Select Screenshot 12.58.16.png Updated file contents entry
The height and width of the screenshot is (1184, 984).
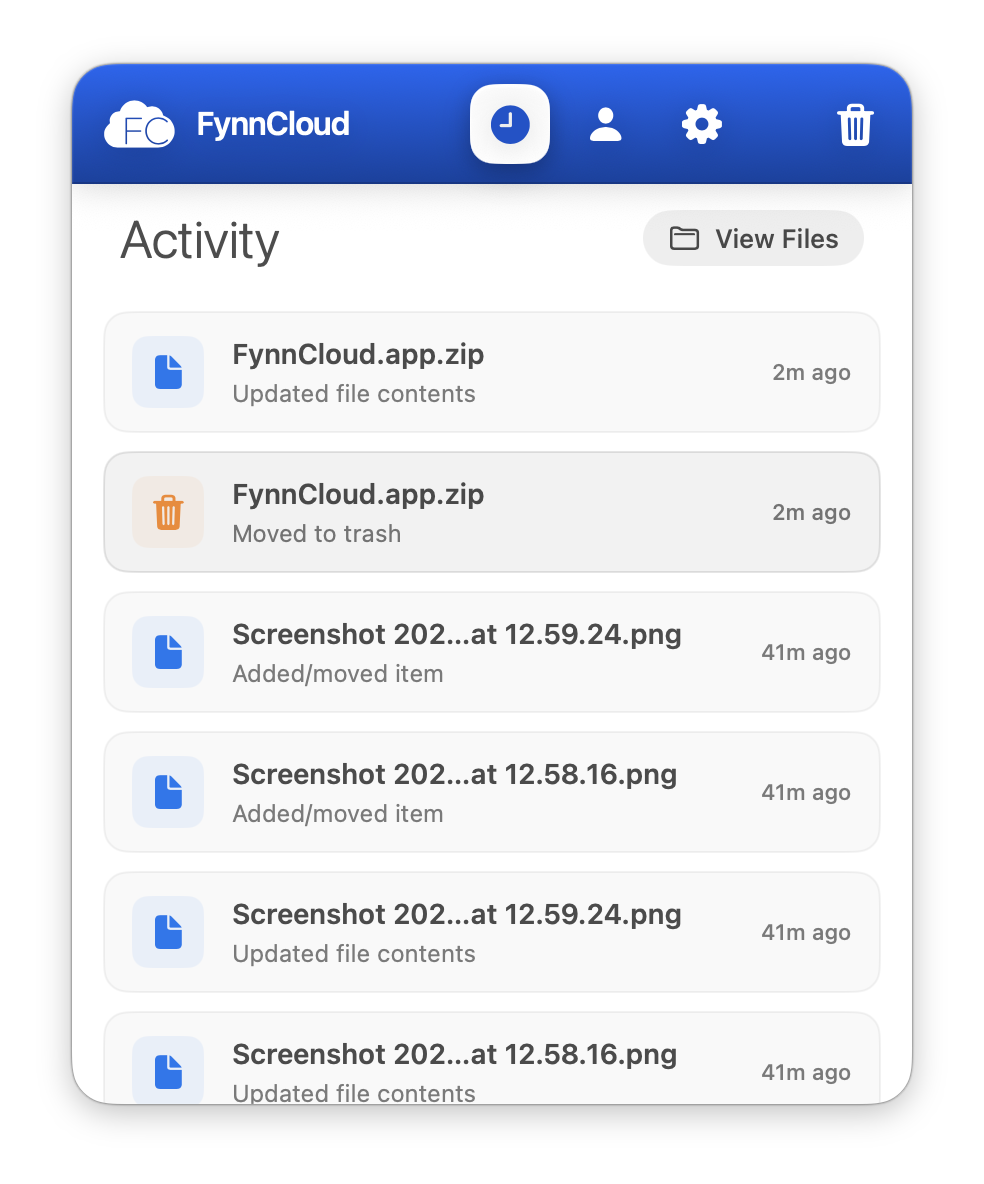pyautogui.click(x=492, y=1059)
